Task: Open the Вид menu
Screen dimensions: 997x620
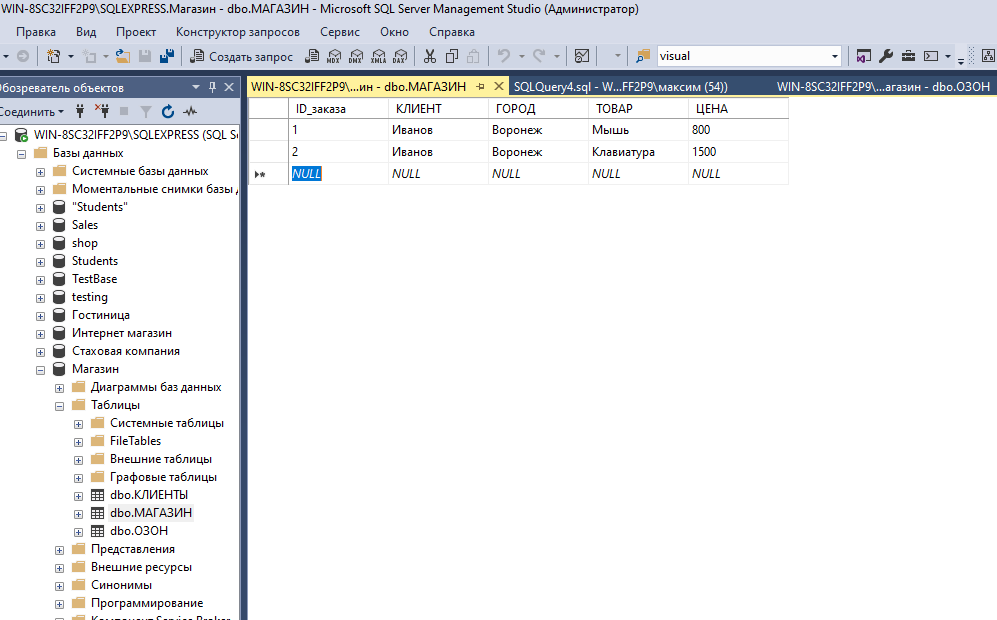Action: click(x=86, y=32)
